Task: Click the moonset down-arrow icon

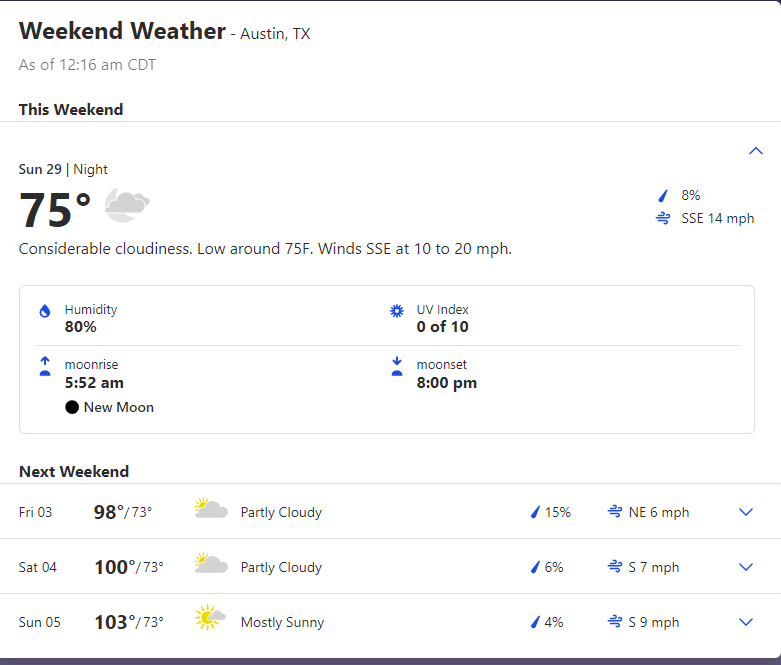Action: click(x=397, y=366)
